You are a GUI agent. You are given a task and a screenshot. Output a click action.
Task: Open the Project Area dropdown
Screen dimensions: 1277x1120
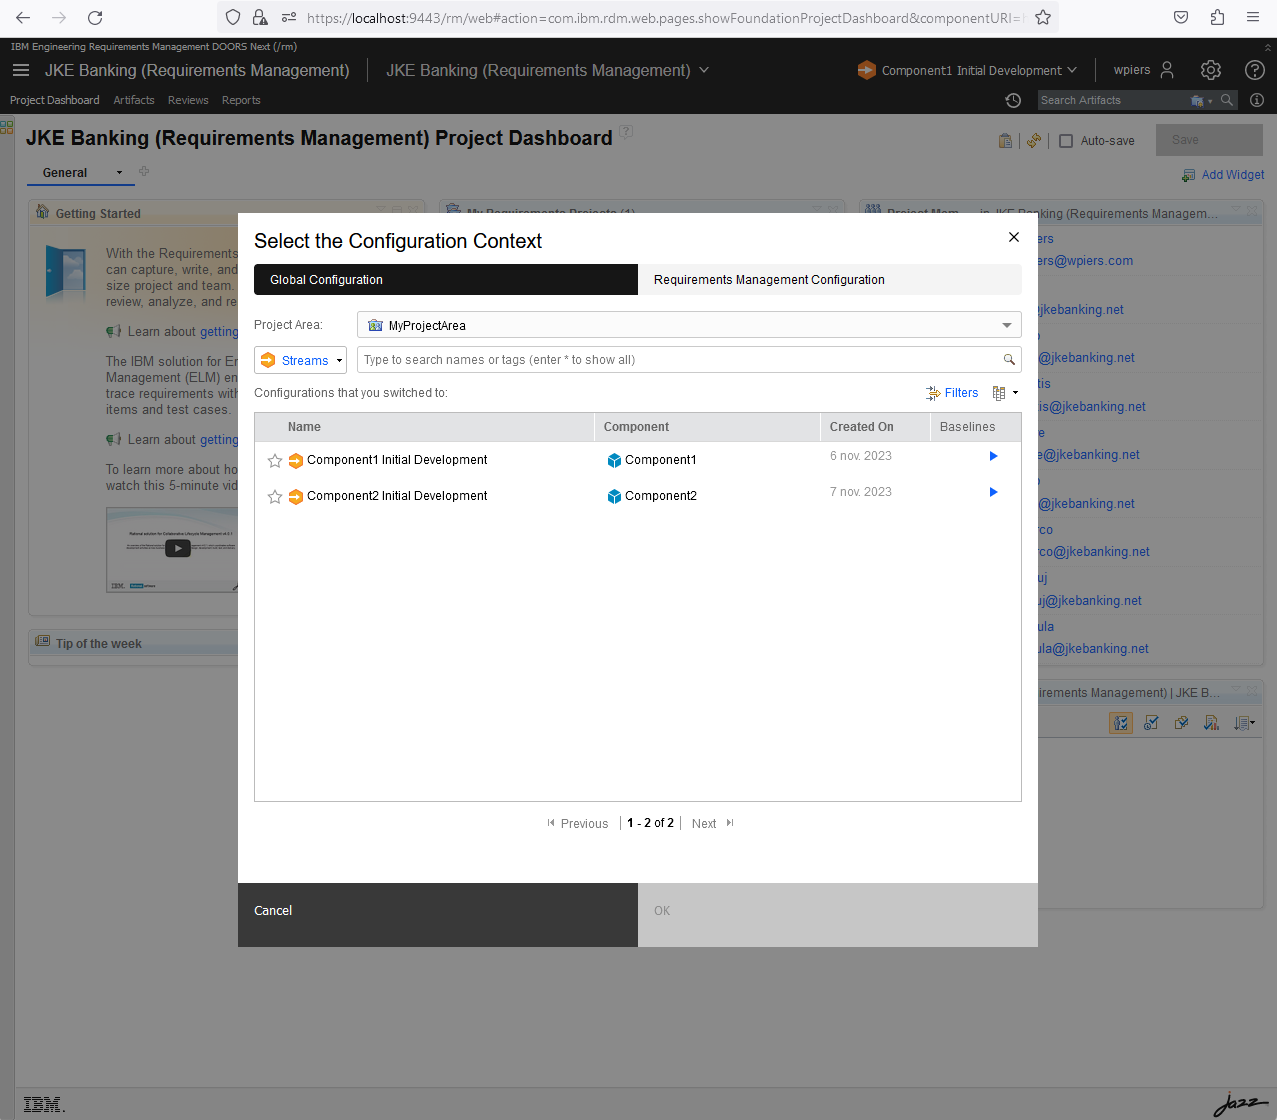[689, 325]
